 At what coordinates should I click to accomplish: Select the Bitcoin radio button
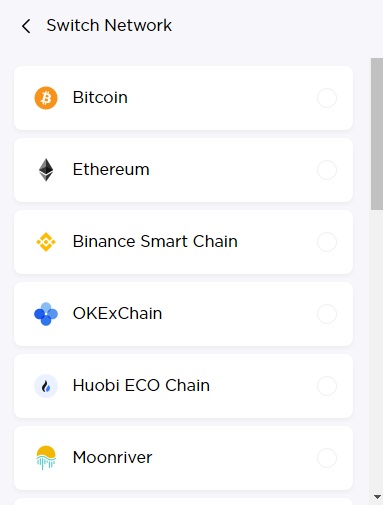(x=327, y=98)
